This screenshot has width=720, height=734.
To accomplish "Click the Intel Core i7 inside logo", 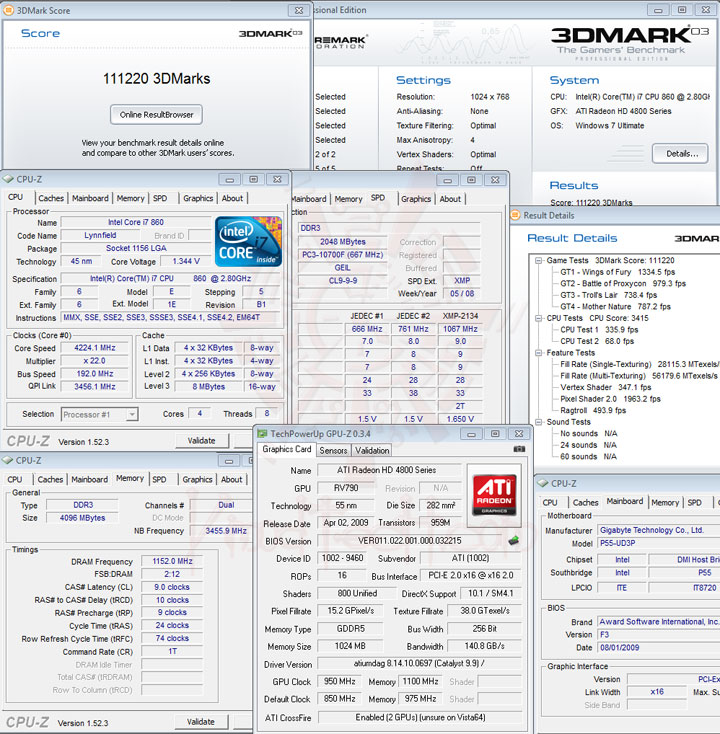I will coord(249,241).
